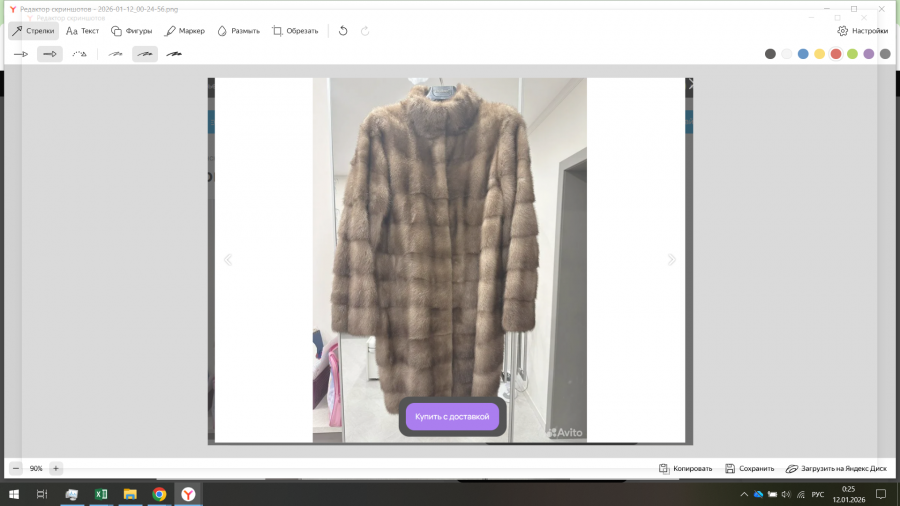Undo the last edit with the undo arrow
This screenshot has width=900, height=506.
tap(343, 31)
